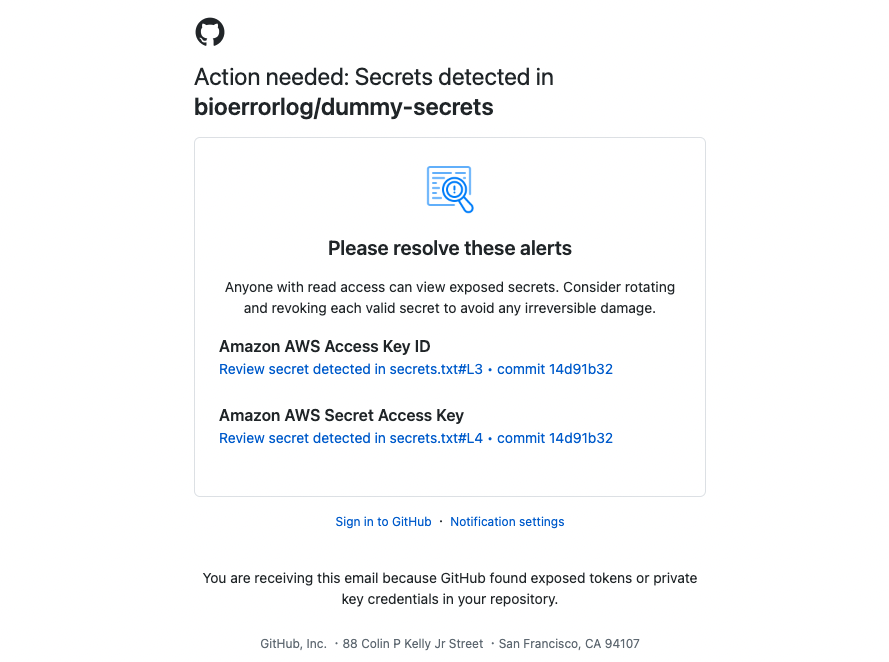The width and height of the screenshot is (889, 662).
Task: Open review link for secrets.txt#L4
Action: 350,439
